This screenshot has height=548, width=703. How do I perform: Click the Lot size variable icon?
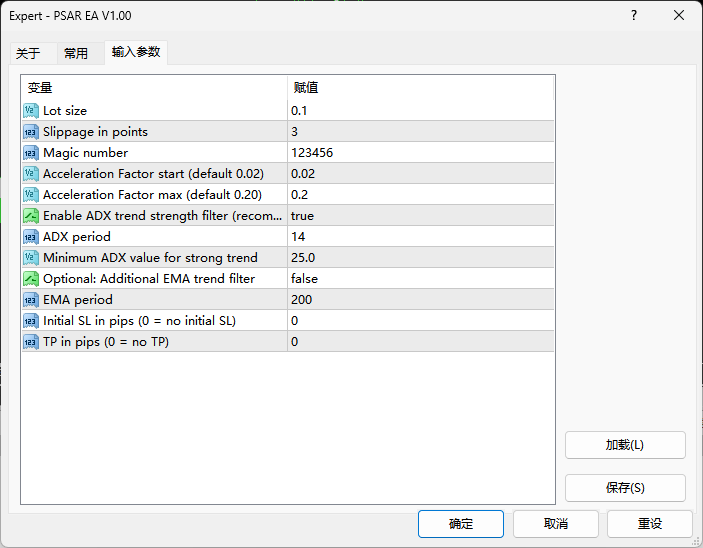click(31, 111)
